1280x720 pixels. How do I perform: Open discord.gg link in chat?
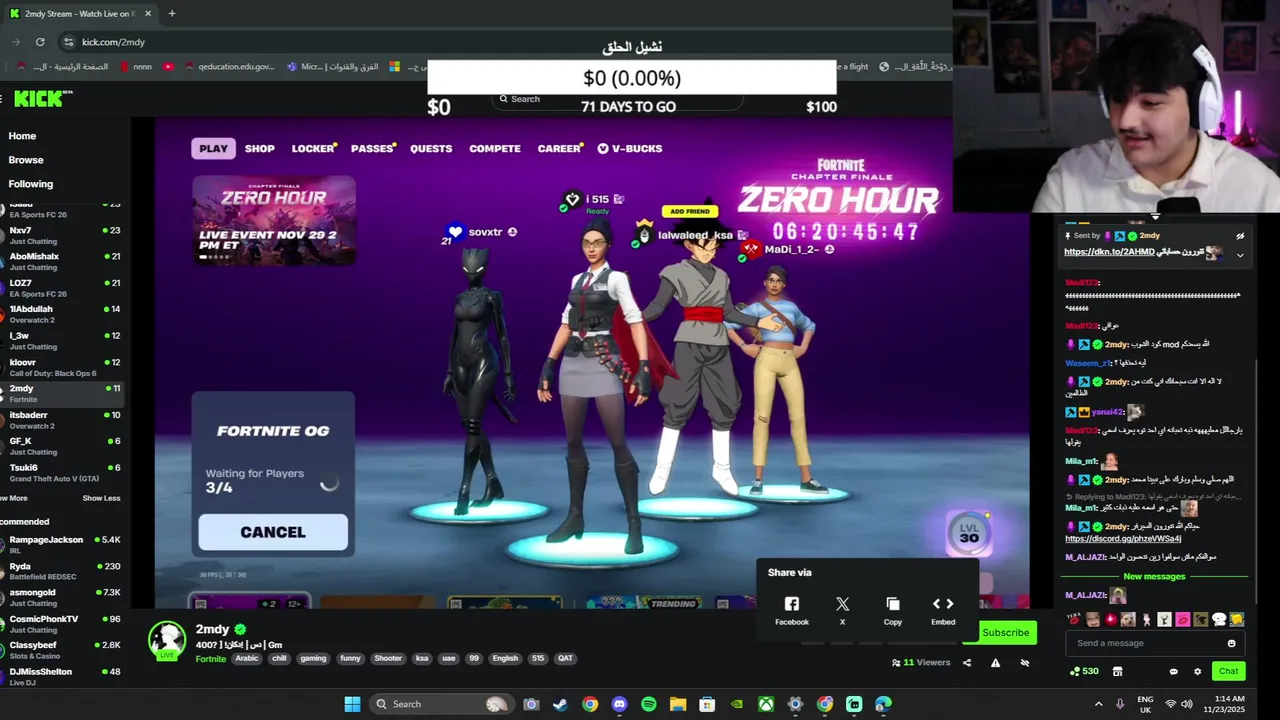pyautogui.click(x=1123, y=539)
